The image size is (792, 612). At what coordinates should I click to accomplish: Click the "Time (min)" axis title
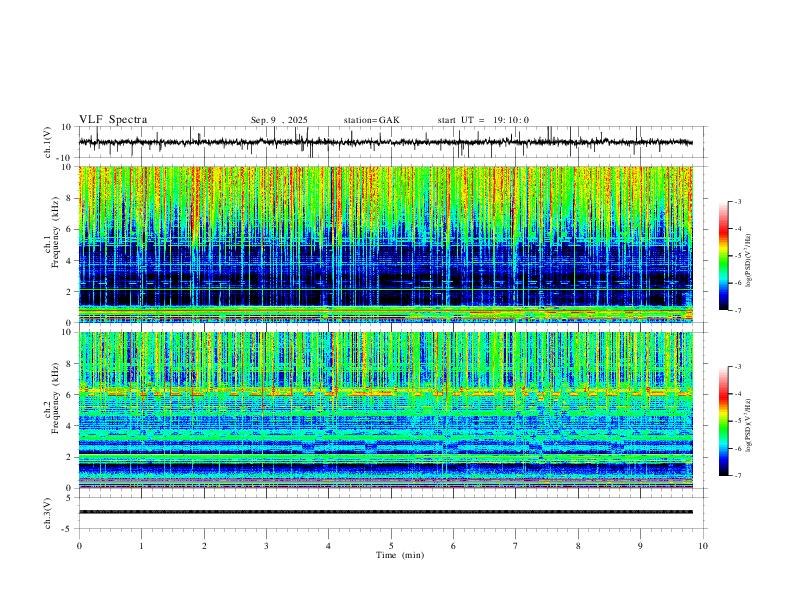click(x=400, y=555)
